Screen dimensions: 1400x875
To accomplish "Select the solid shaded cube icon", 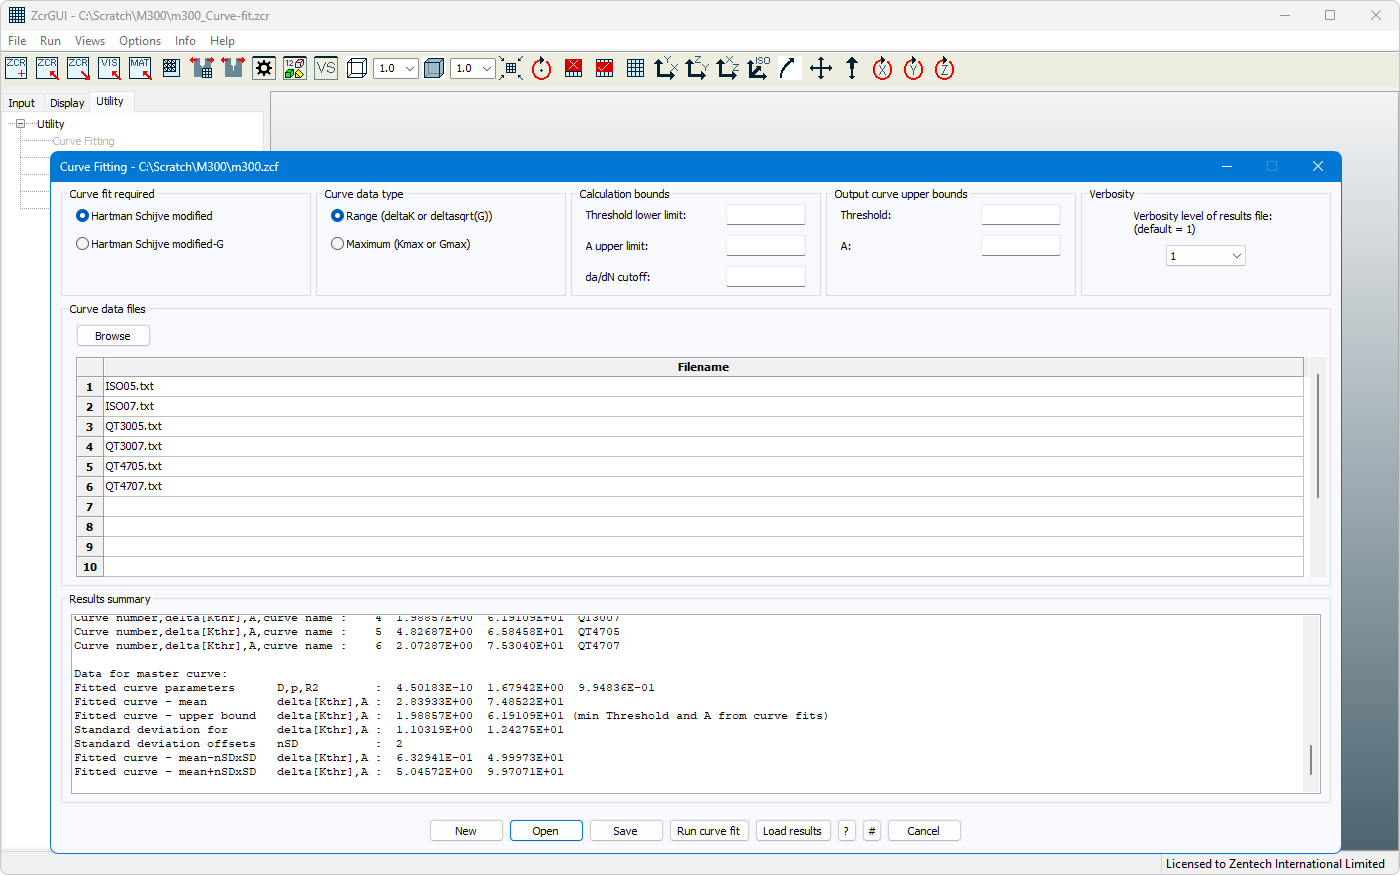I will tap(434, 68).
